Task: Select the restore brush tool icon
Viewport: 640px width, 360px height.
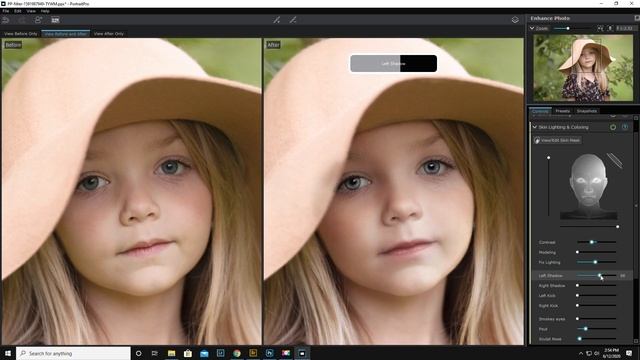Action: click(293, 20)
